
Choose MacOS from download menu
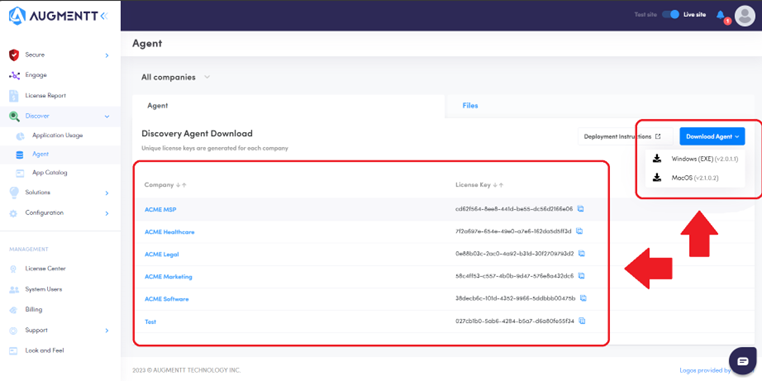(695, 178)
